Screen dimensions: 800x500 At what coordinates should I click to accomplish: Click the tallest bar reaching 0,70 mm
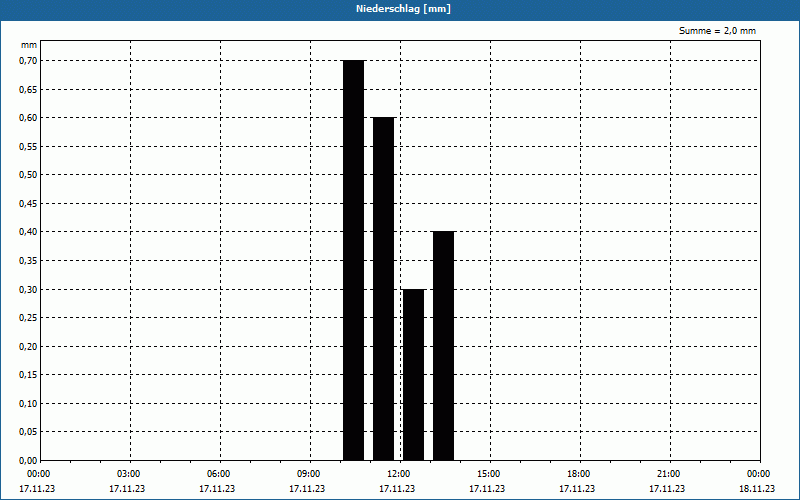tap(354, 260)
